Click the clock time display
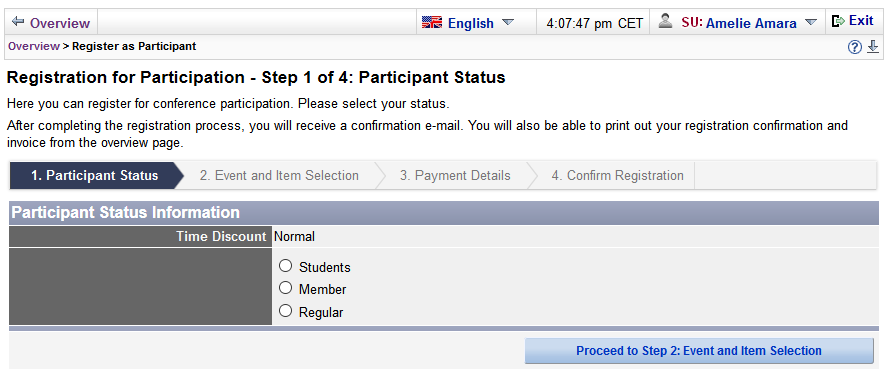 595,23
